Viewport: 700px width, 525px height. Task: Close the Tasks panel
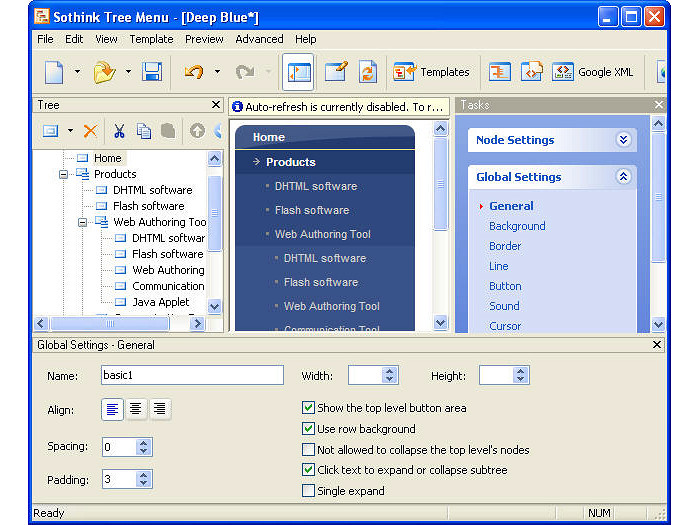[x=659, y=105]
